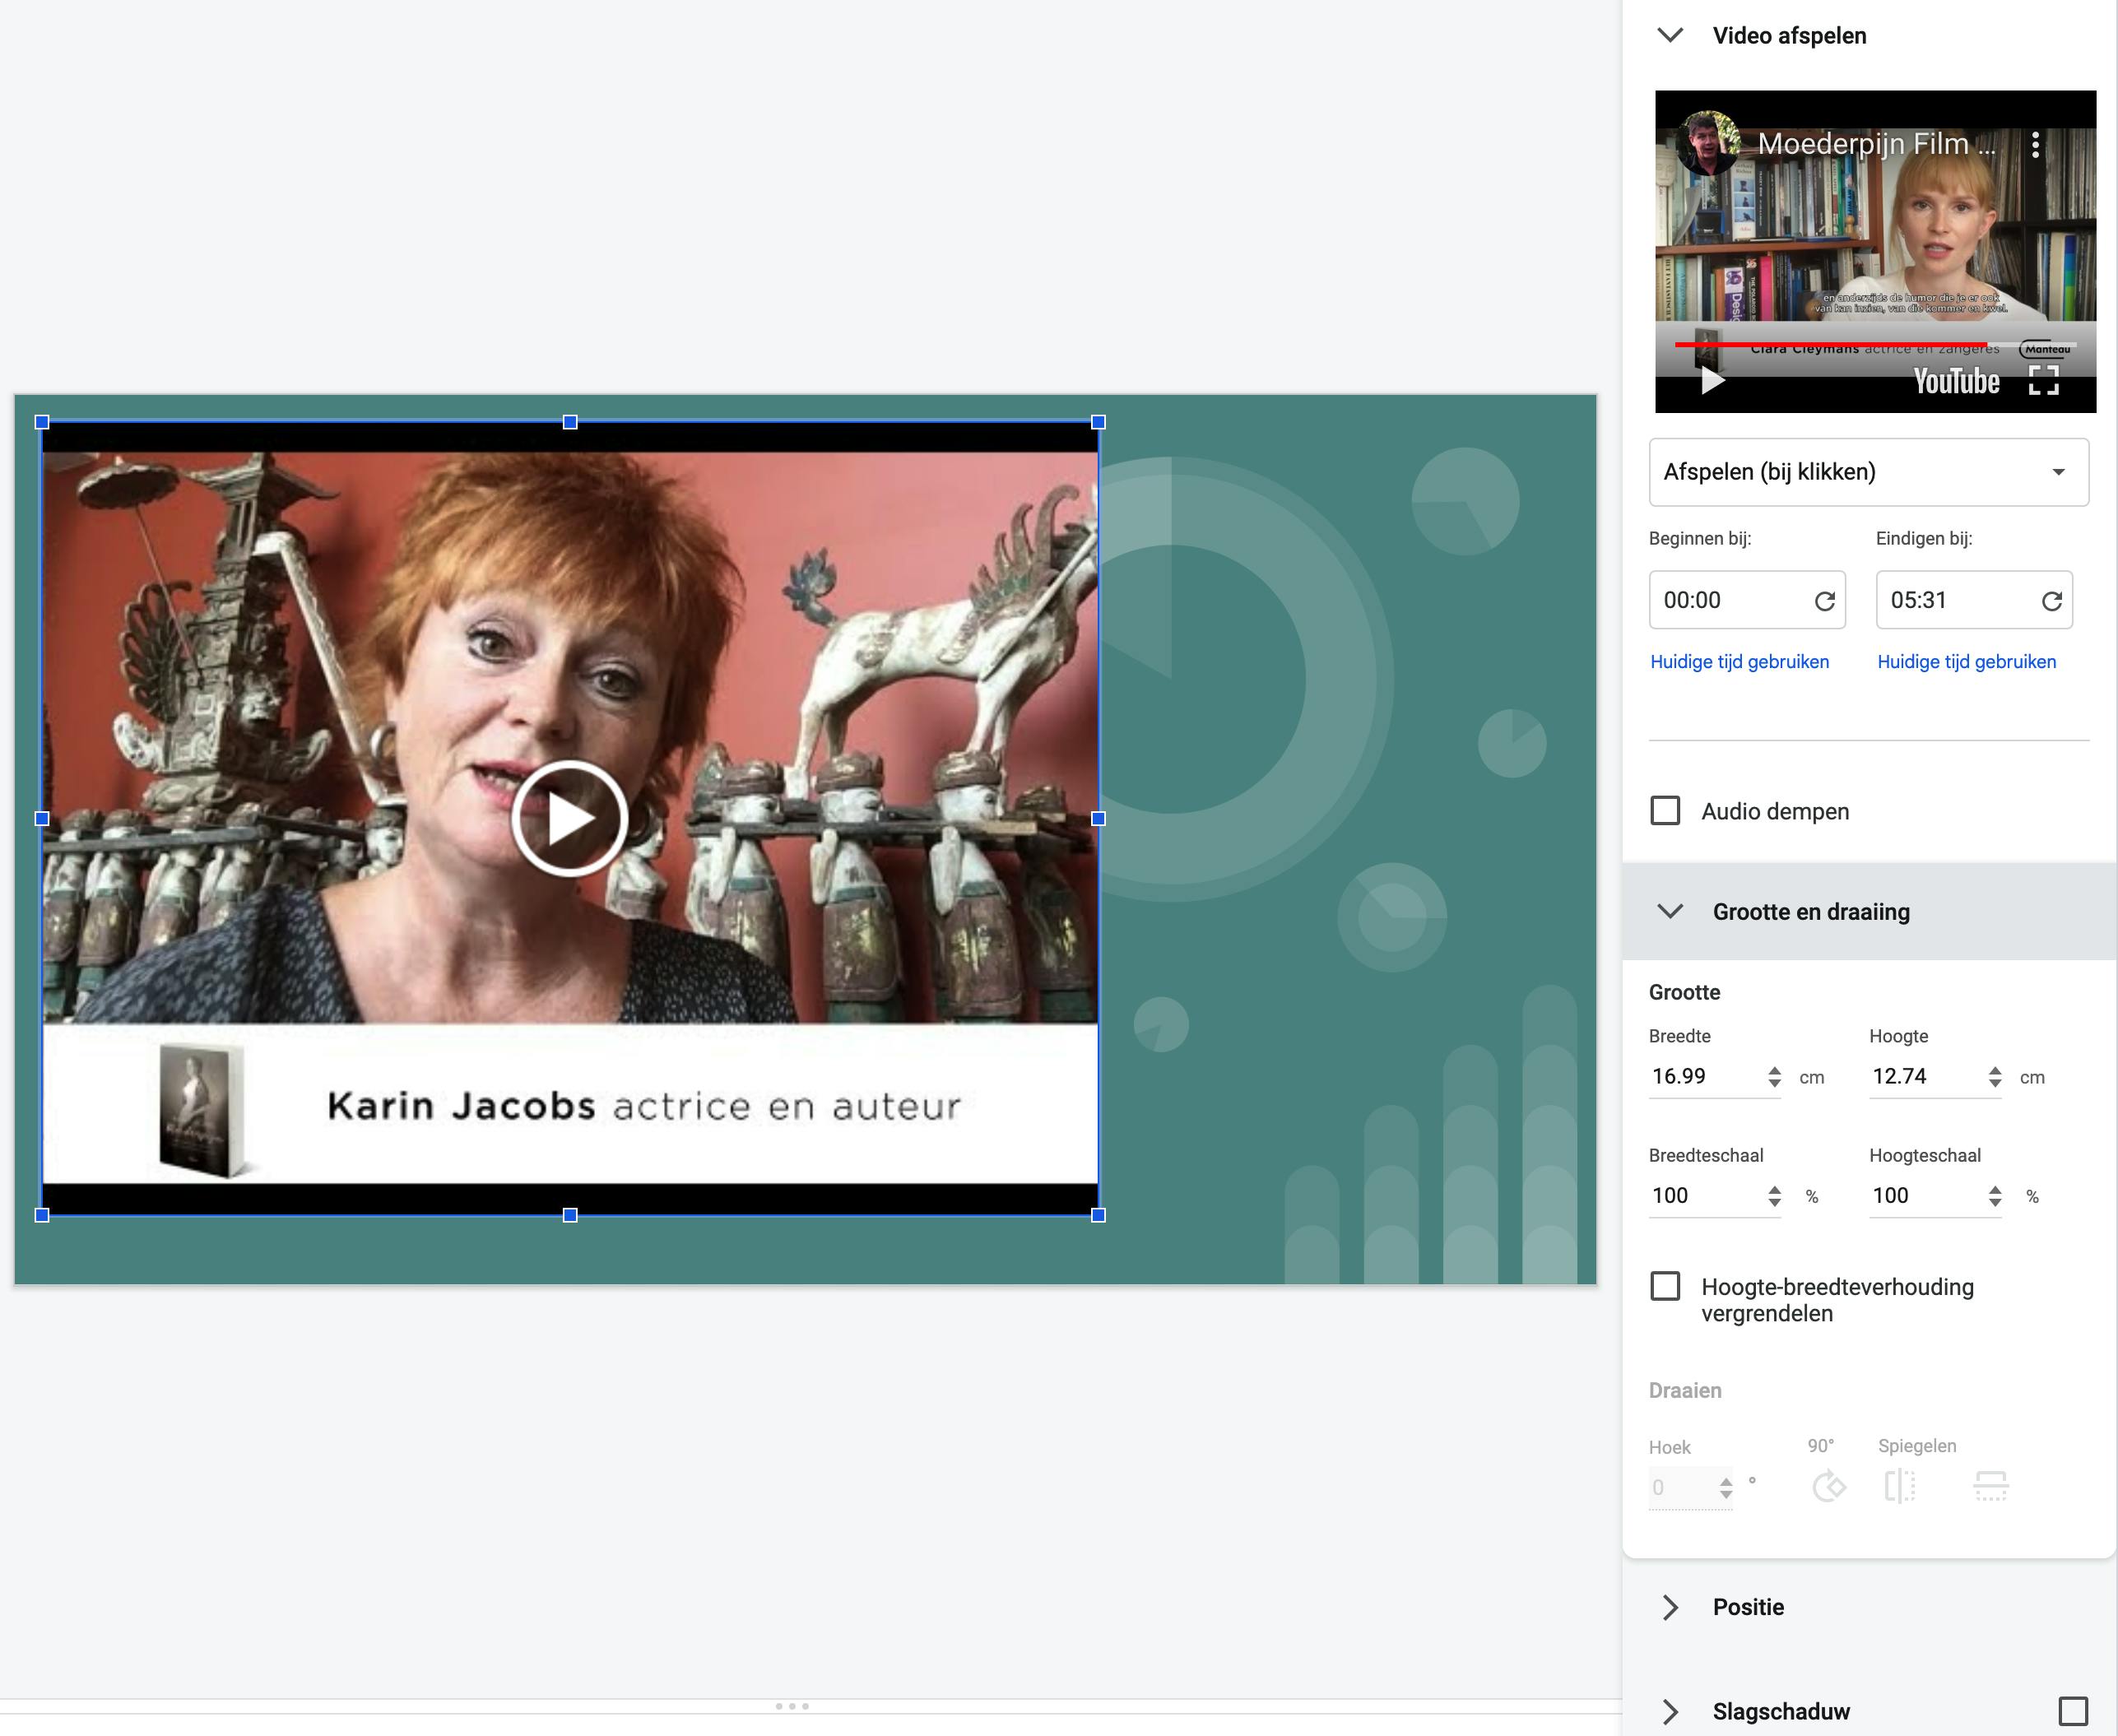Screen dimensions: 2118x1736
Task: Click 'Huidige tijd gebruiken' under Eindigen bij
Action: point(1966,662)
